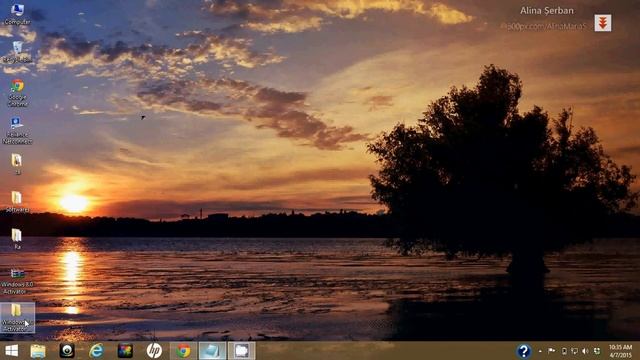This screenshot has width=640, height=360.
Task: Open the blue Help question mark icon
Action: click(x=524, y=351)
